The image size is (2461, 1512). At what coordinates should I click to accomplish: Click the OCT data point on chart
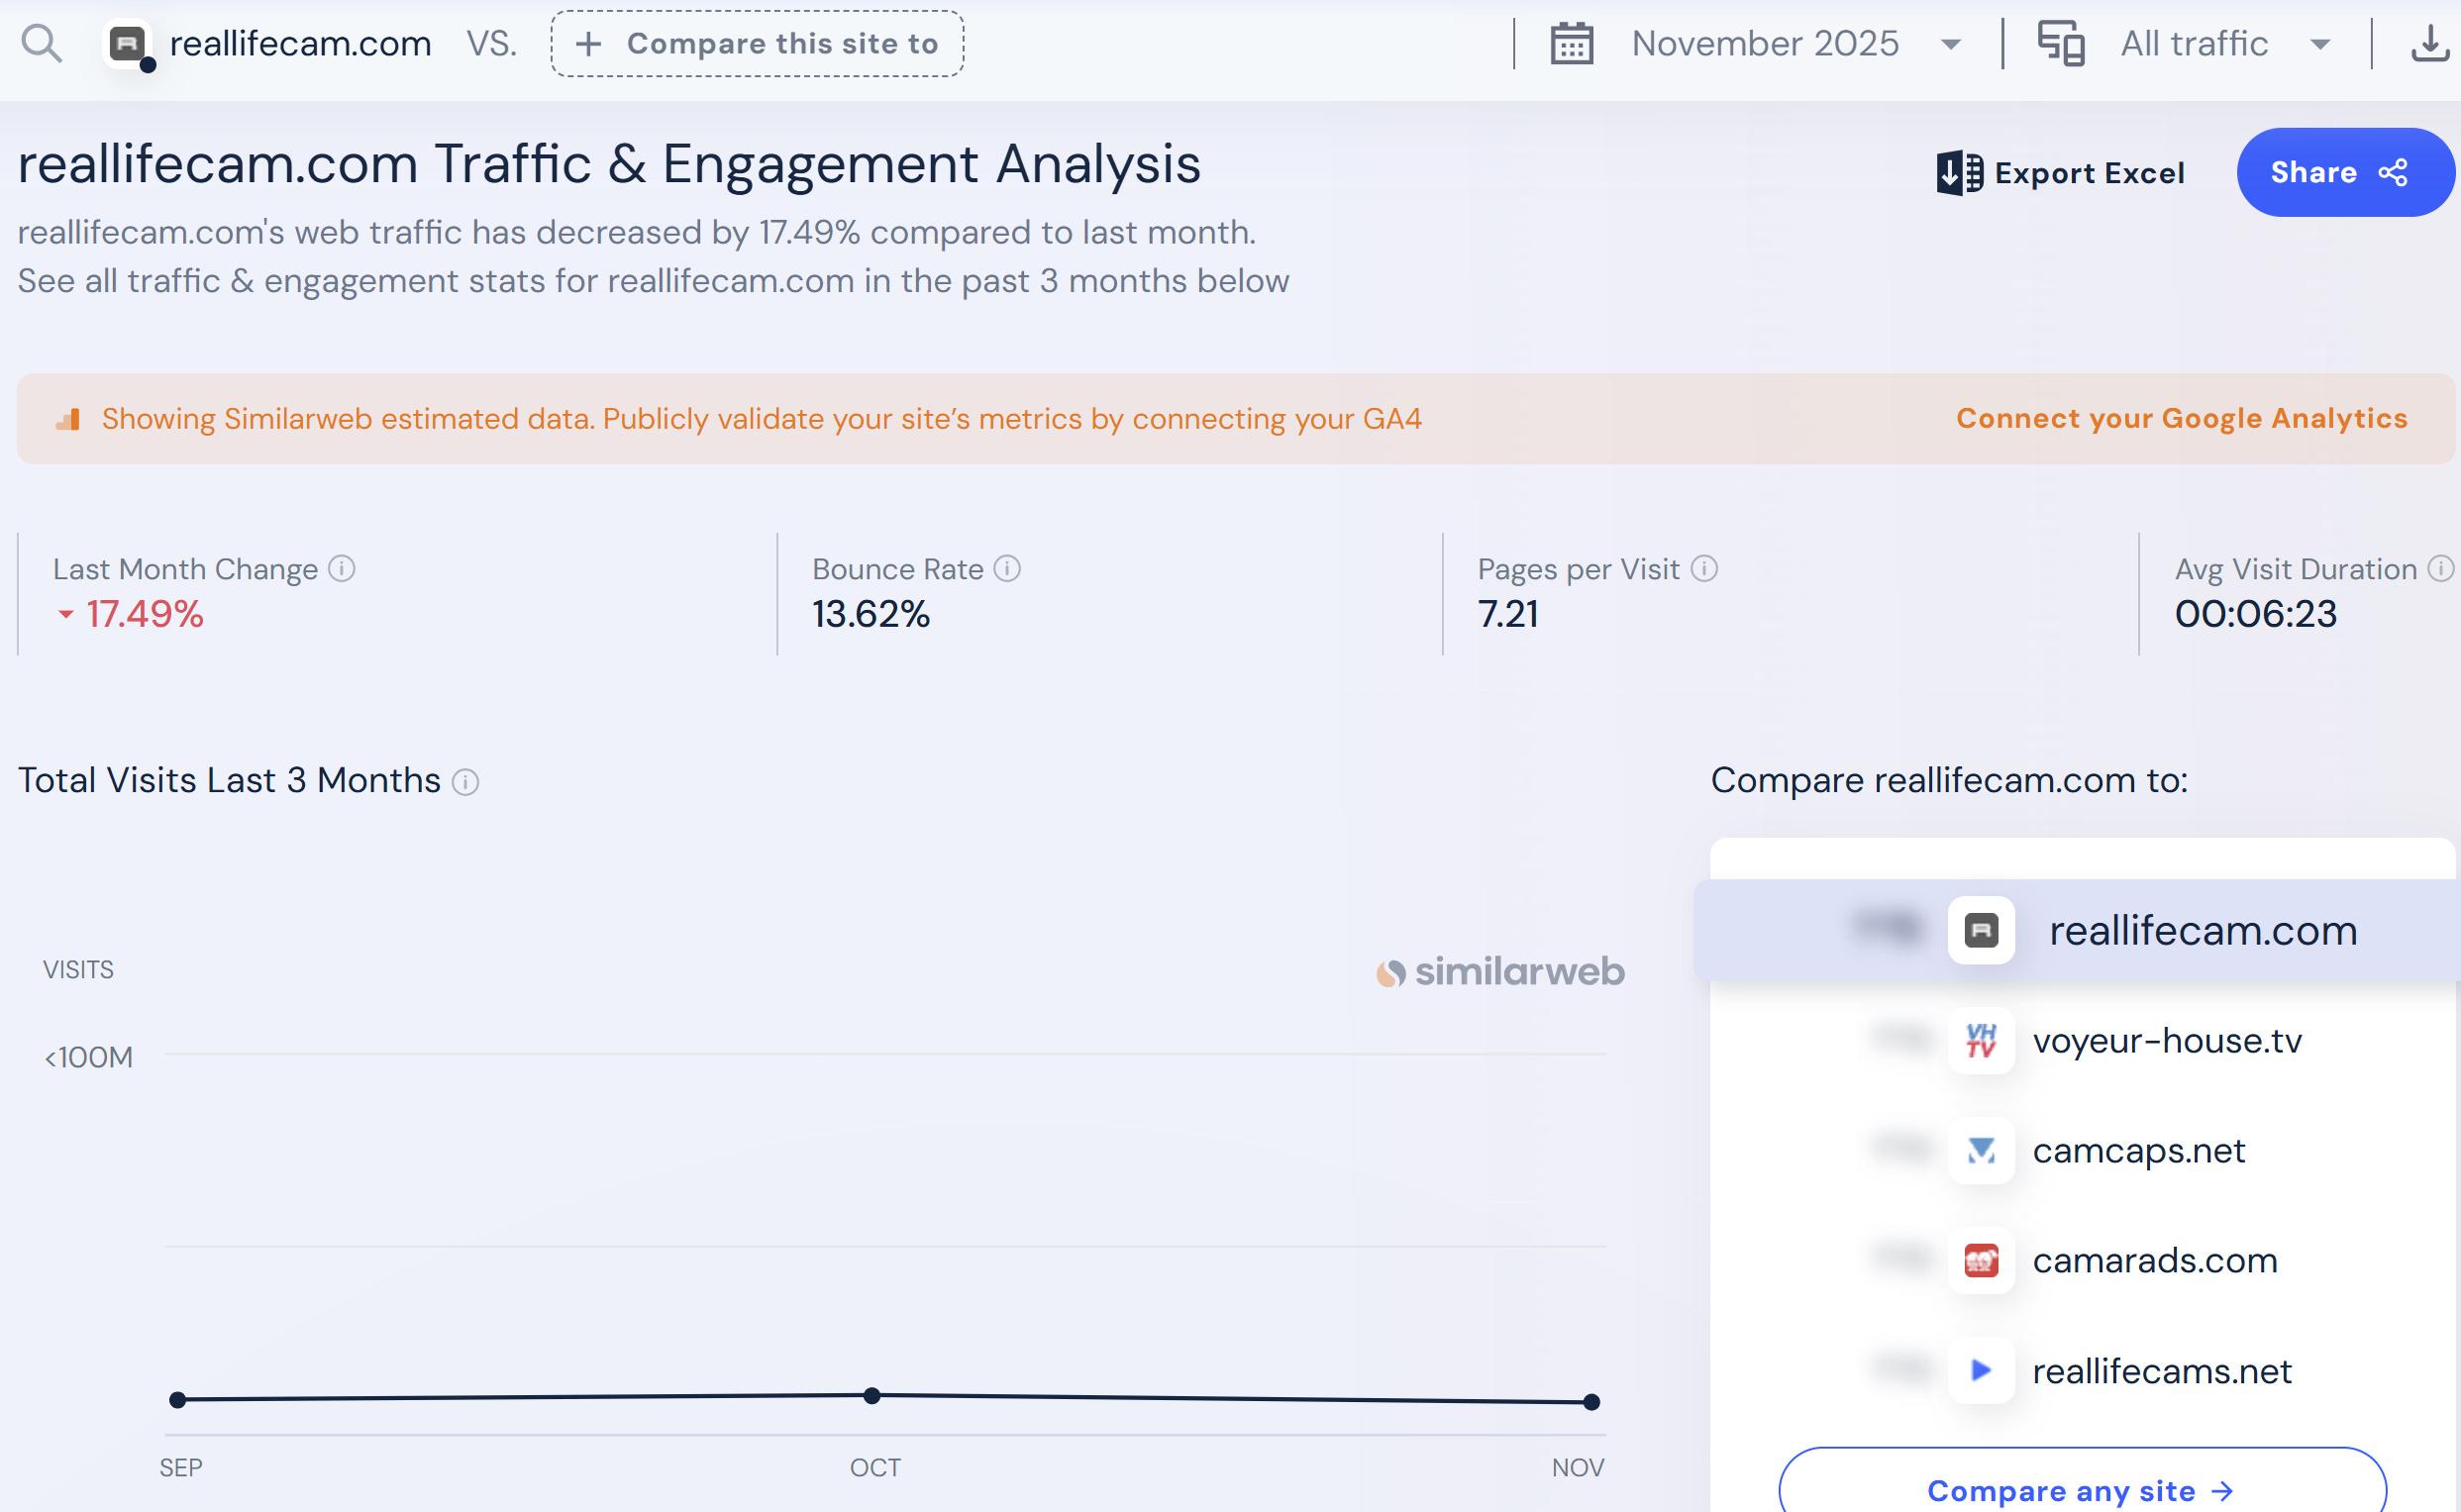[872, 1395]
